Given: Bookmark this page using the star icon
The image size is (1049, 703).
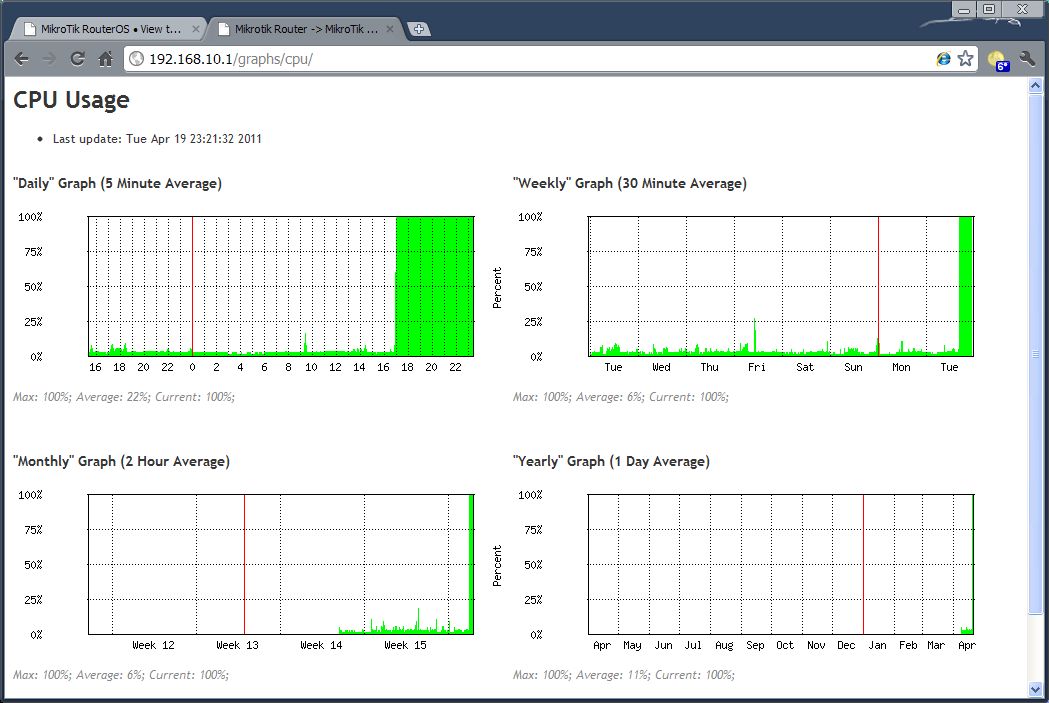Looking at the screenshot, I should click(x=966, y=59).
